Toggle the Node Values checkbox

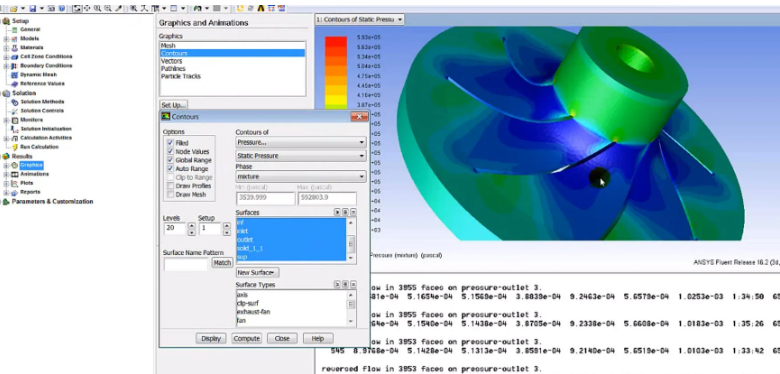point(171,151)
